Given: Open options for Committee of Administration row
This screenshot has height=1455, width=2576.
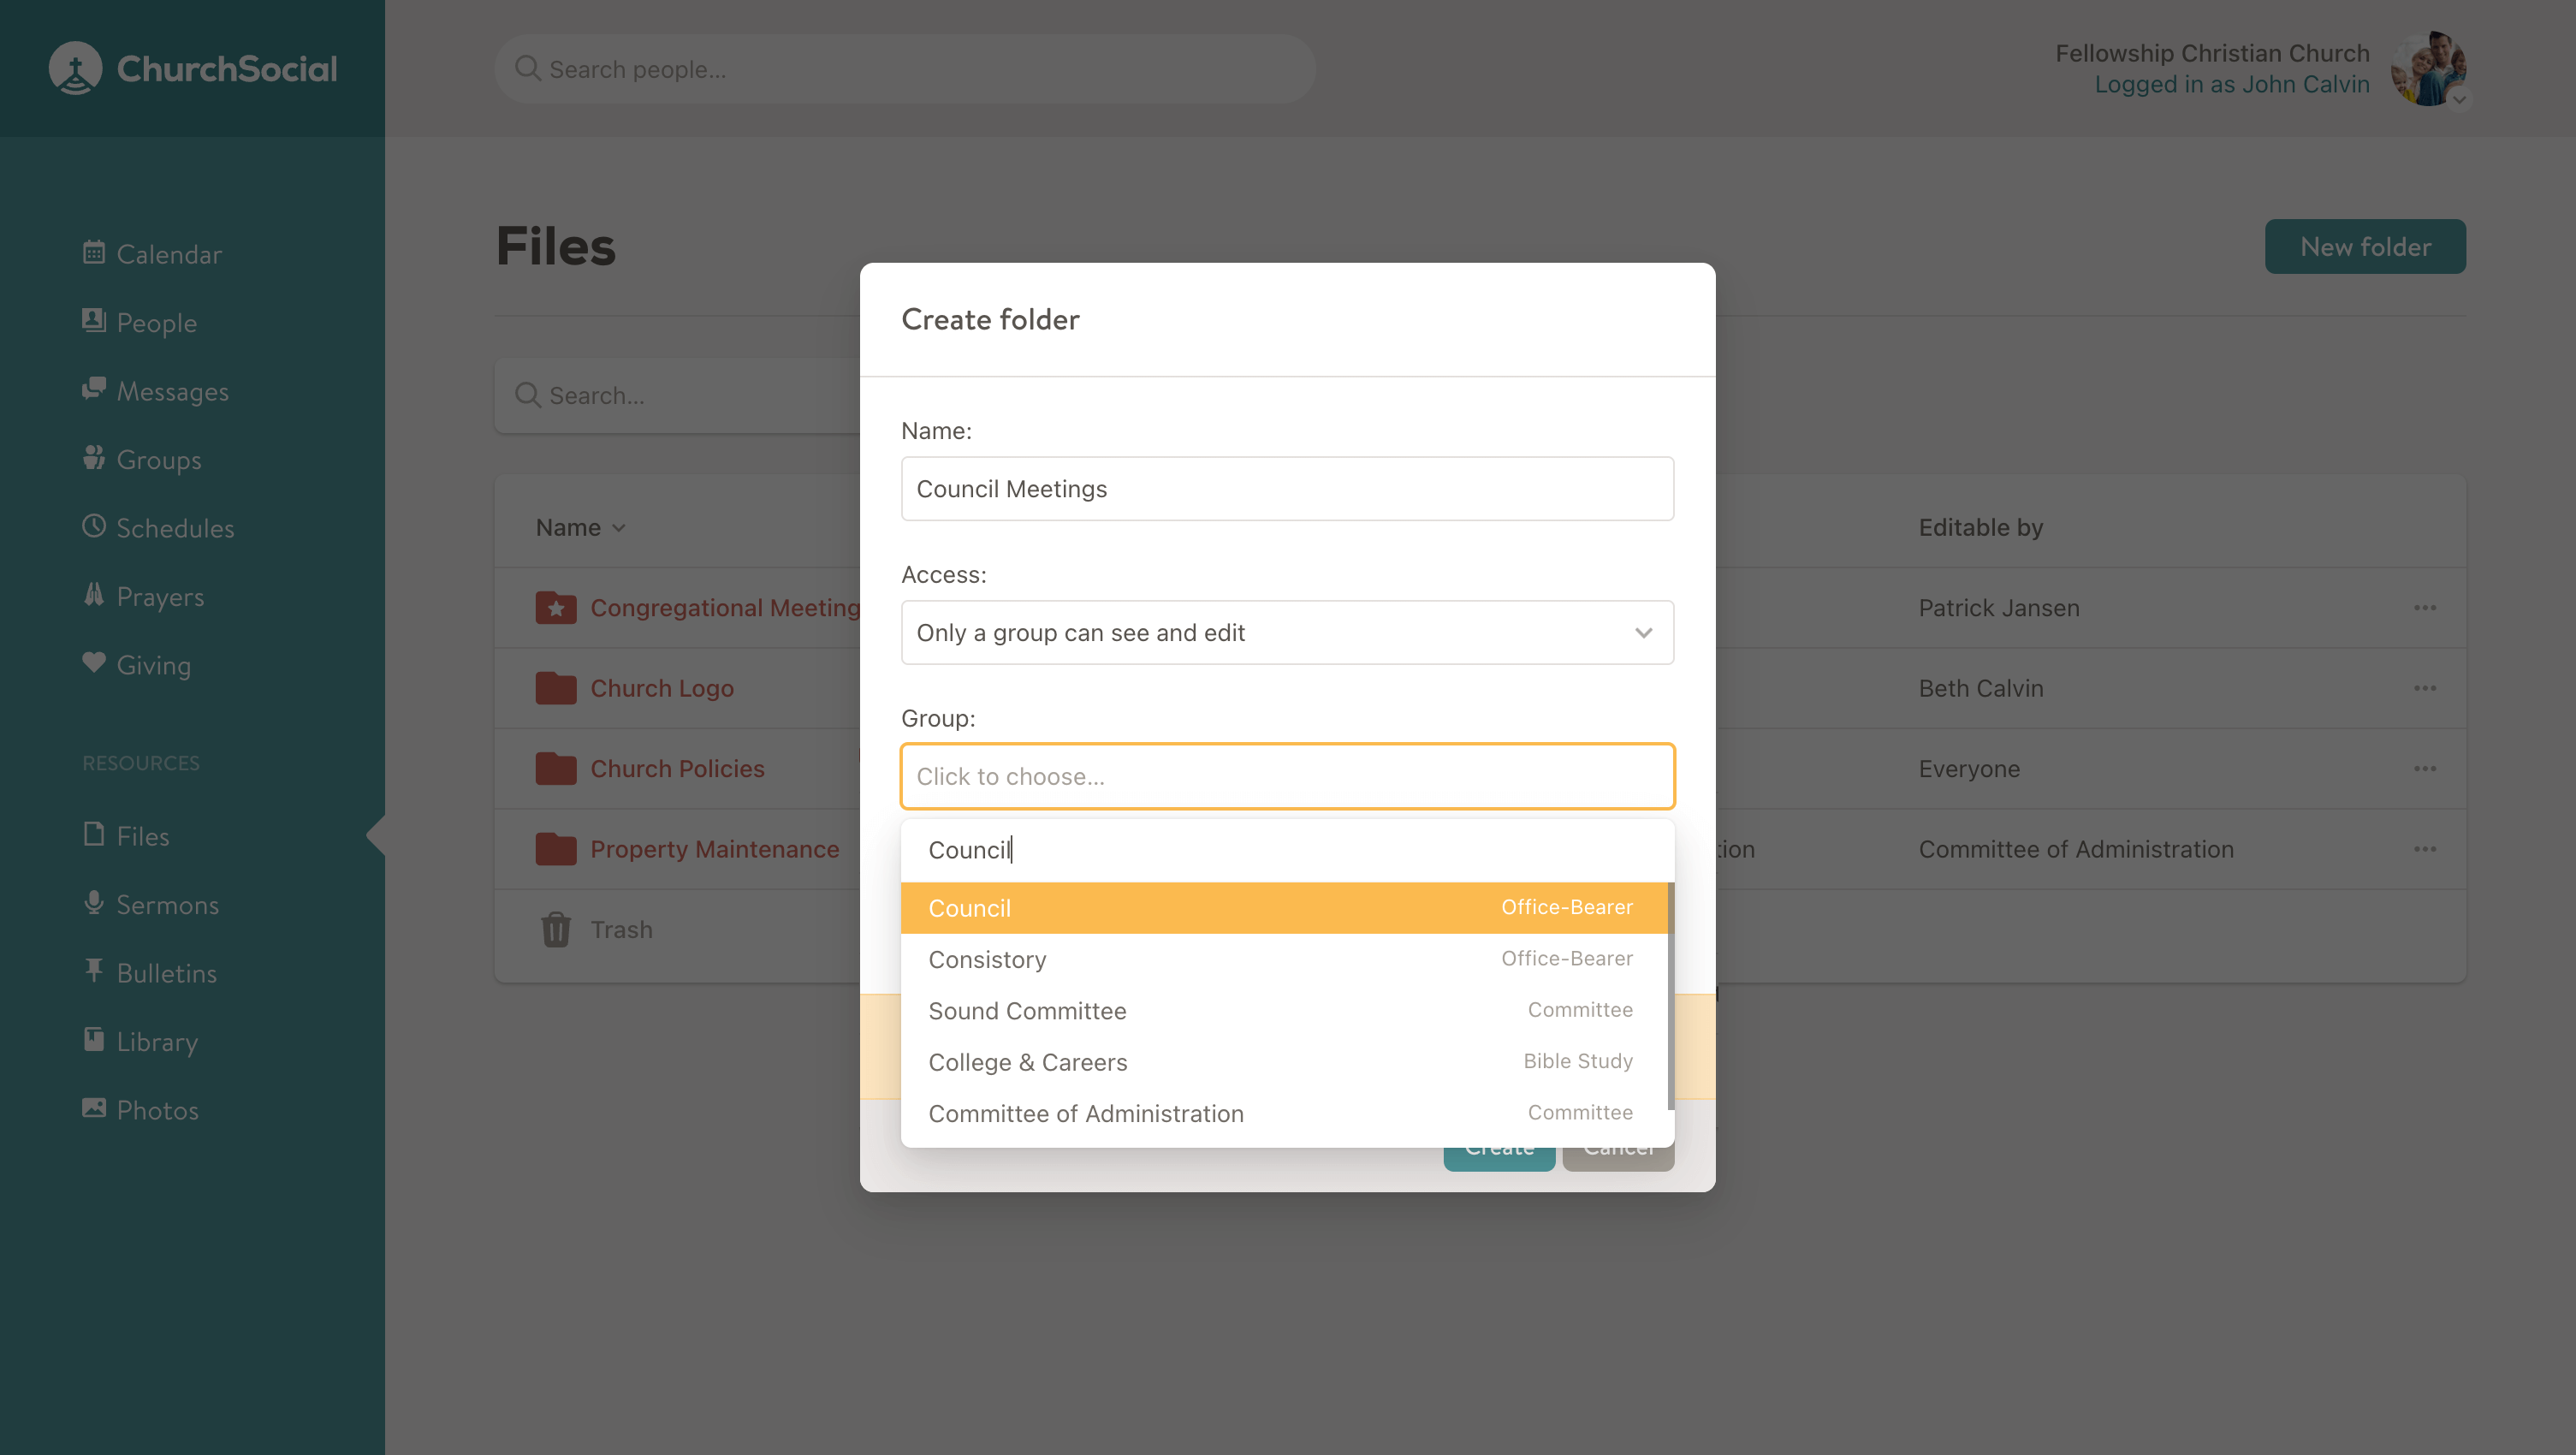Looking at the screenshot, I should (x=2425, y=849).
